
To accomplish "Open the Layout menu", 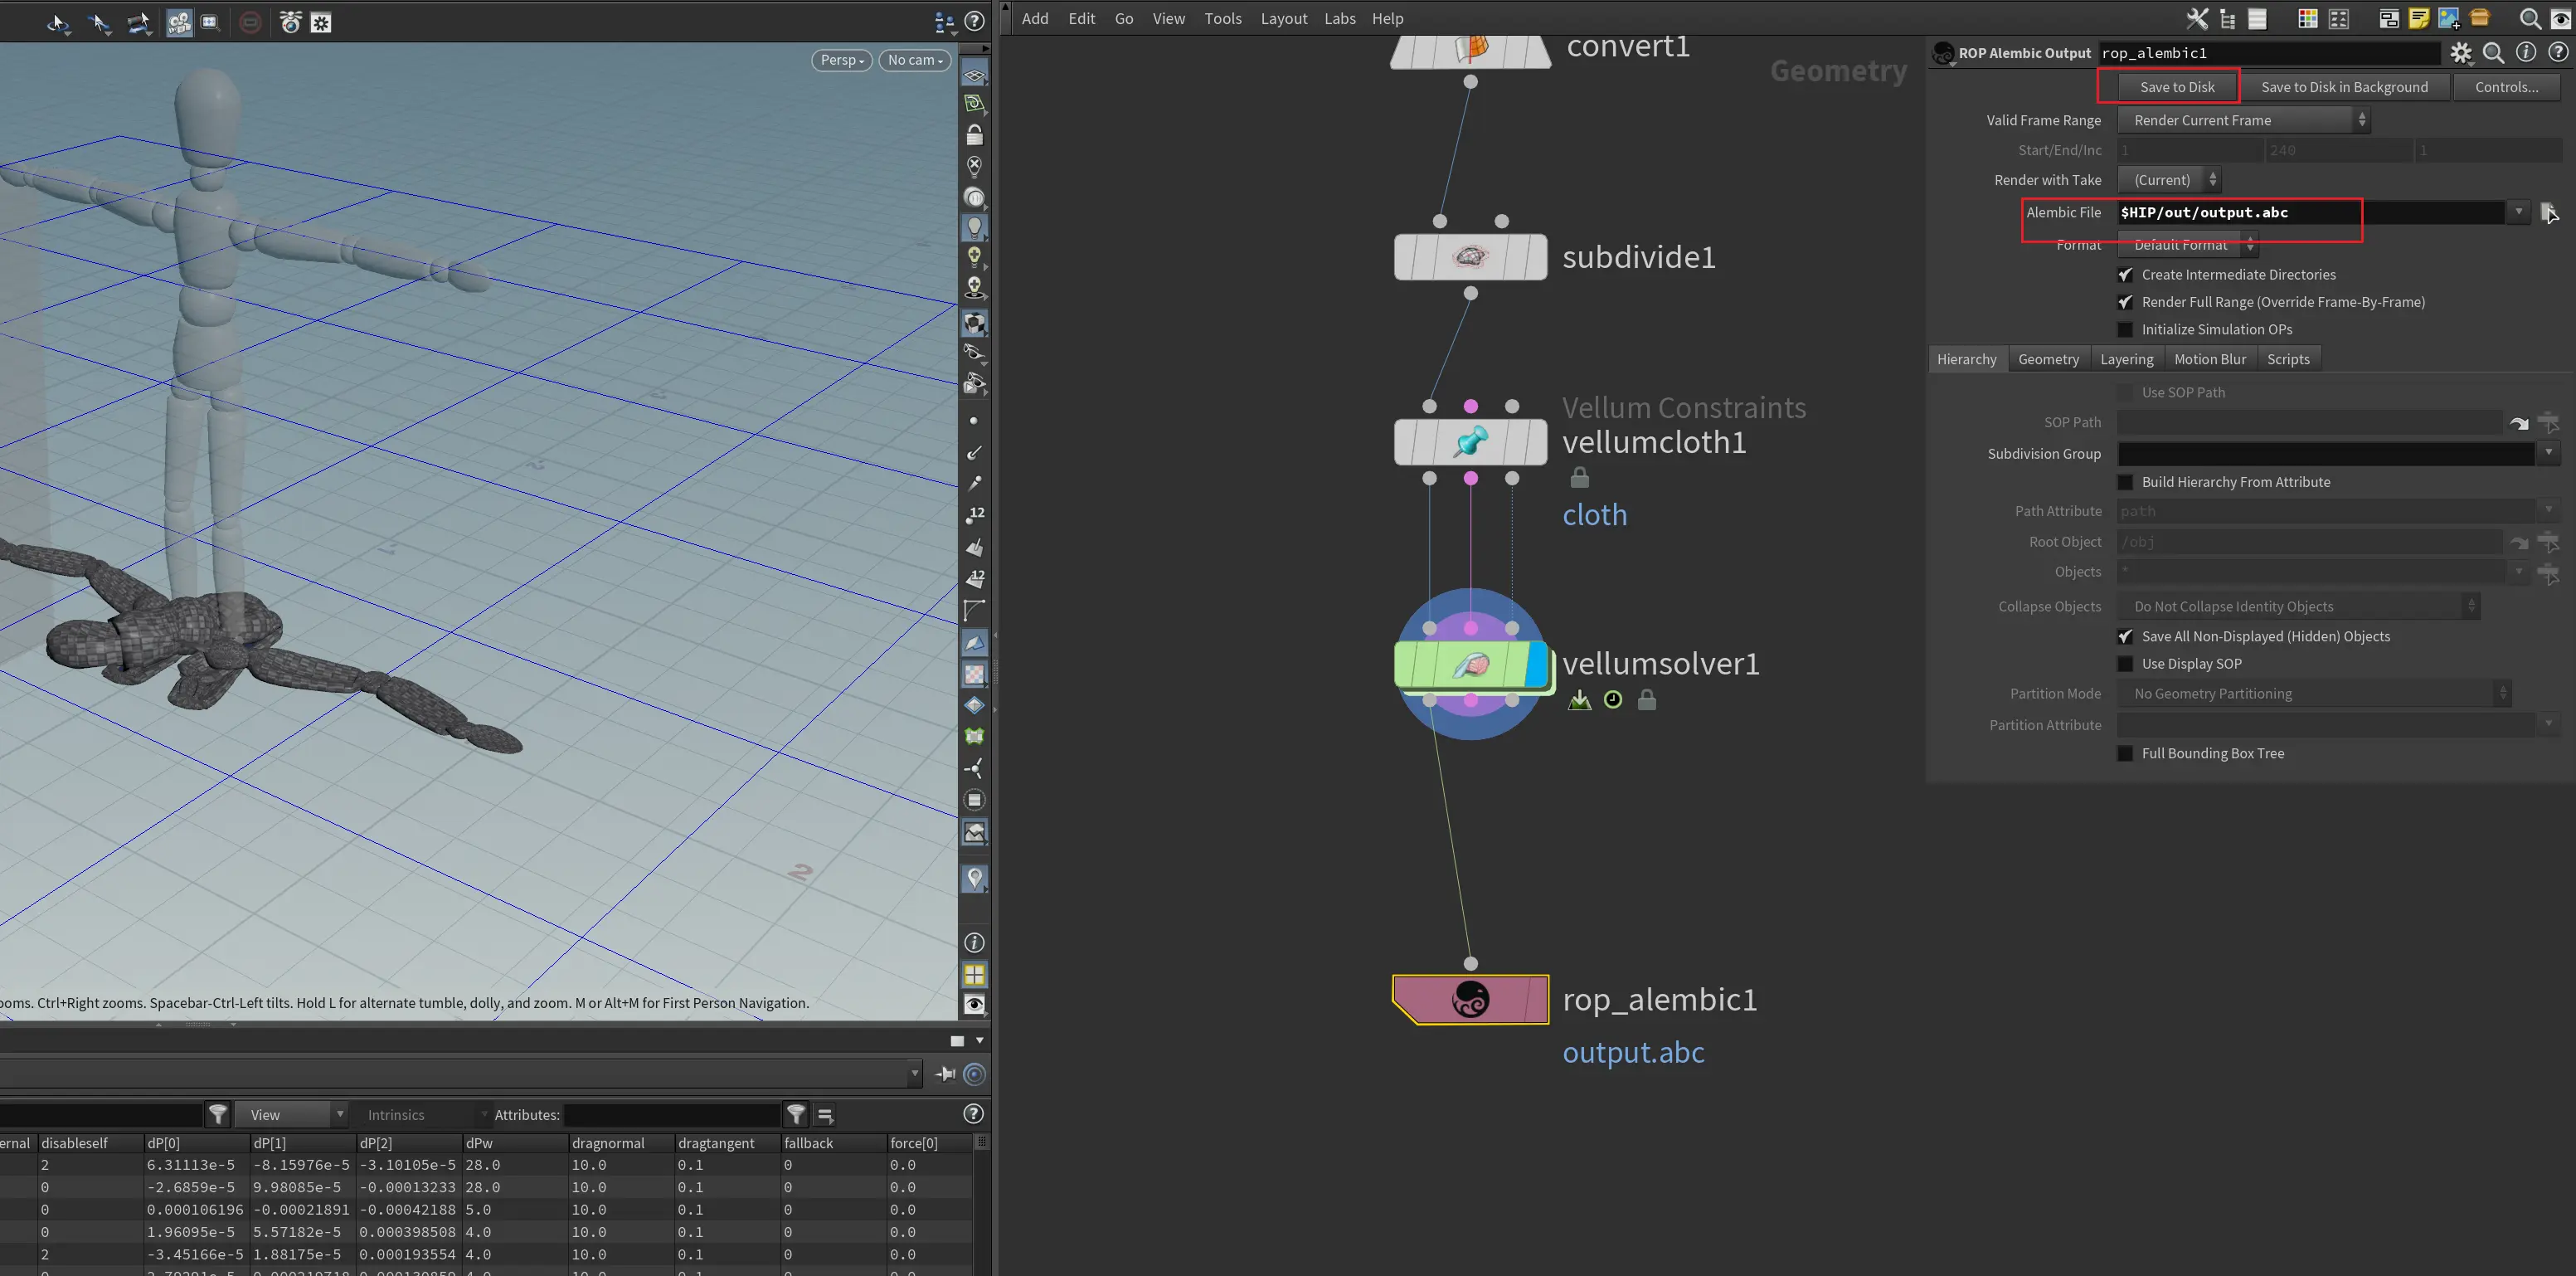I will [1283, 19].
